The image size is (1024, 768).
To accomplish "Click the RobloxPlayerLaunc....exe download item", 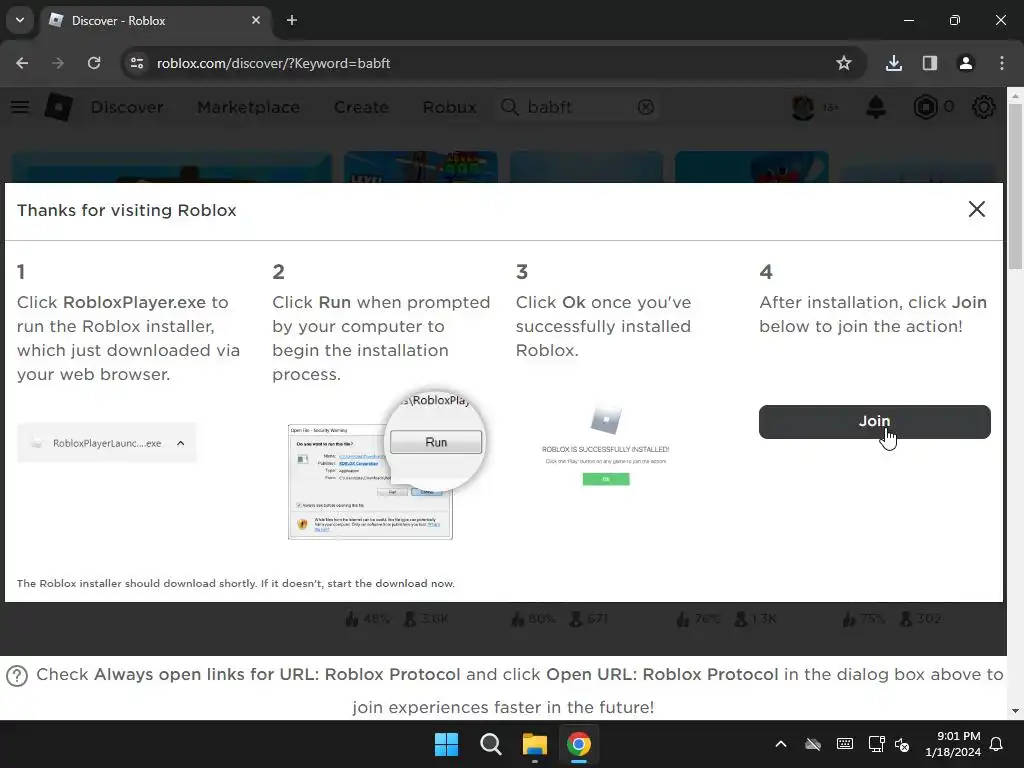I will point(106,443).
